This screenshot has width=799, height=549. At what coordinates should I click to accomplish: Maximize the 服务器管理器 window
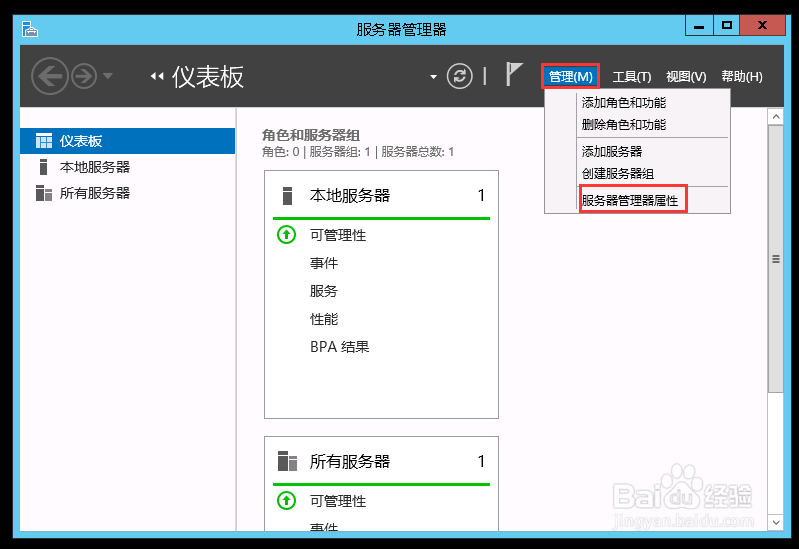click(x=727, y=25)
